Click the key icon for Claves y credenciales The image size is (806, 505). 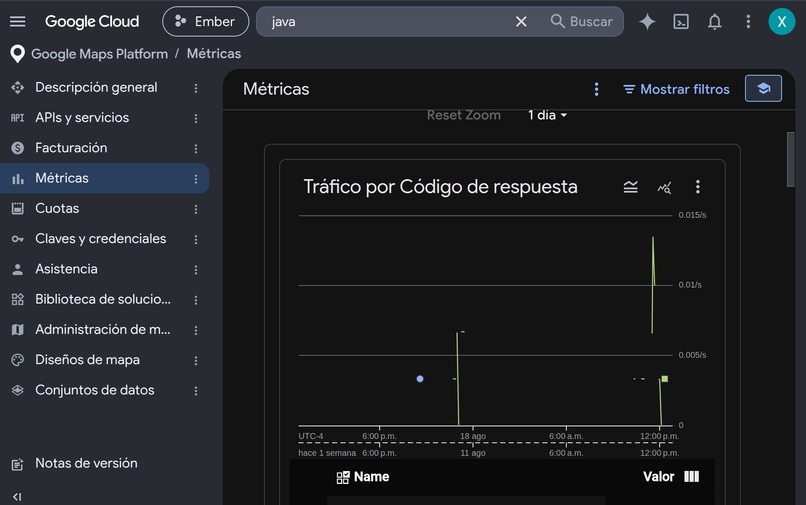[x=17, y=239]
